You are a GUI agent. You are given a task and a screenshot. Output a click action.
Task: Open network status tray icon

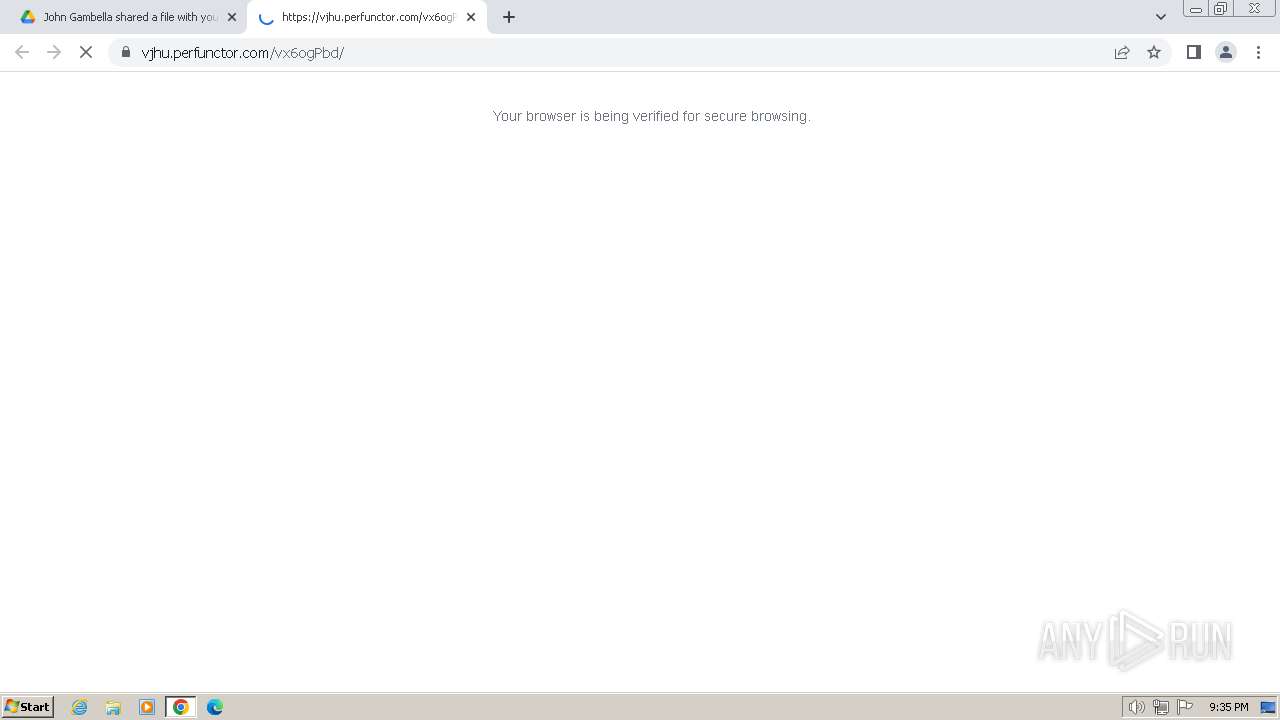(1161, 707)
